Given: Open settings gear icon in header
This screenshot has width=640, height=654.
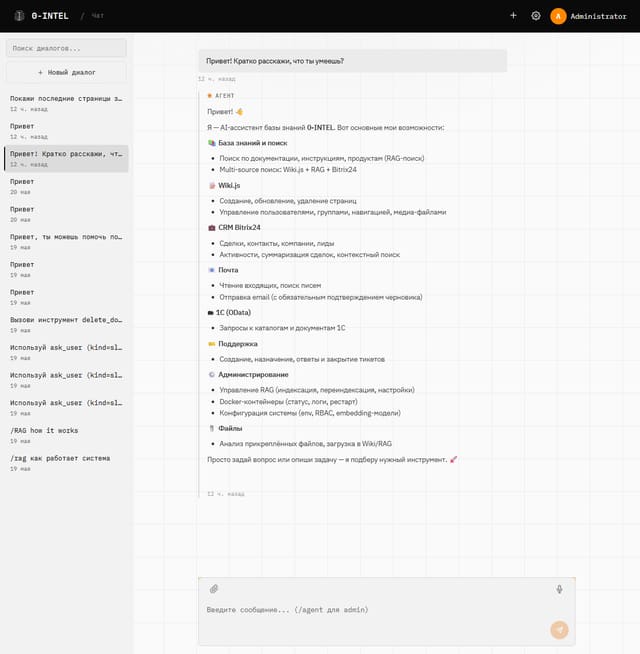Looking at the screenshot, I should pos(536,16).
